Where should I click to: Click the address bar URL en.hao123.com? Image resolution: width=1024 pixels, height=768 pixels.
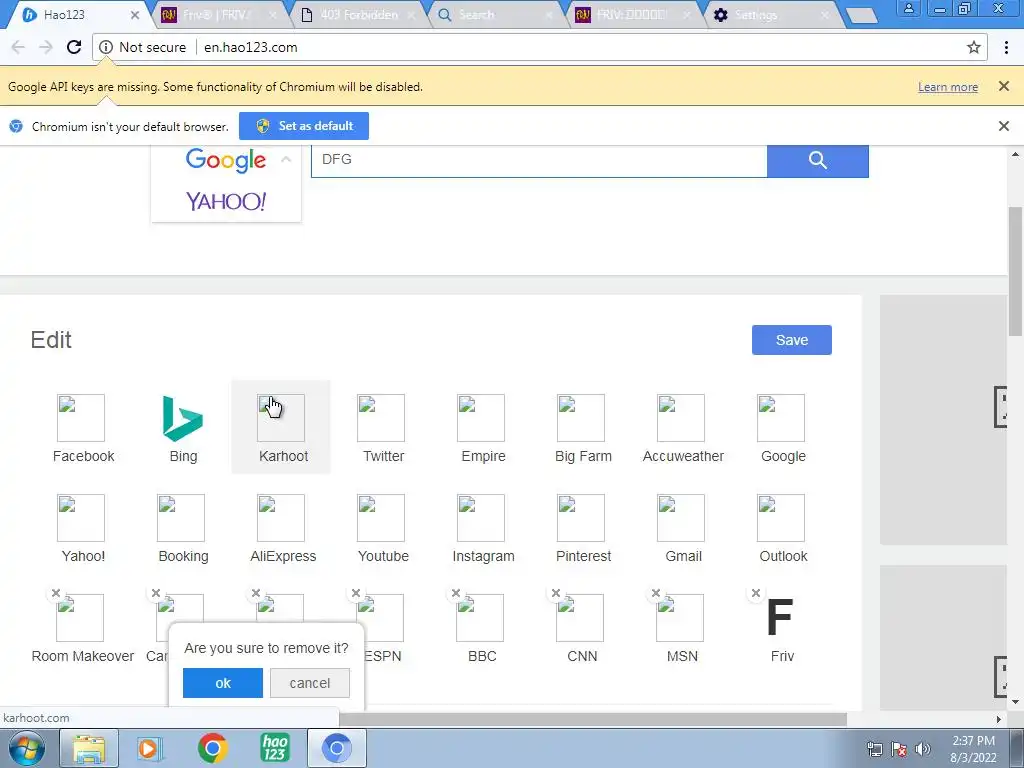tap(251, 47)
